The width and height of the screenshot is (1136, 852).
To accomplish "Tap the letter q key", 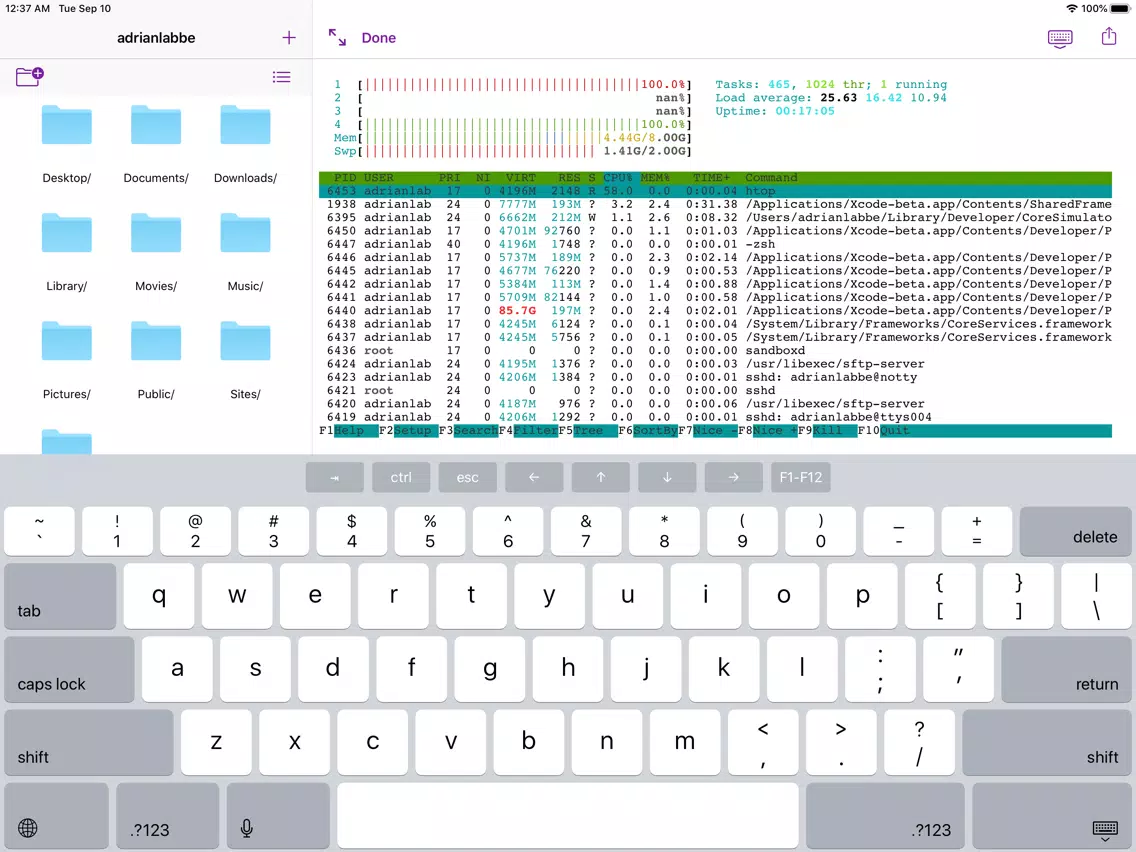I will [159, 597].
